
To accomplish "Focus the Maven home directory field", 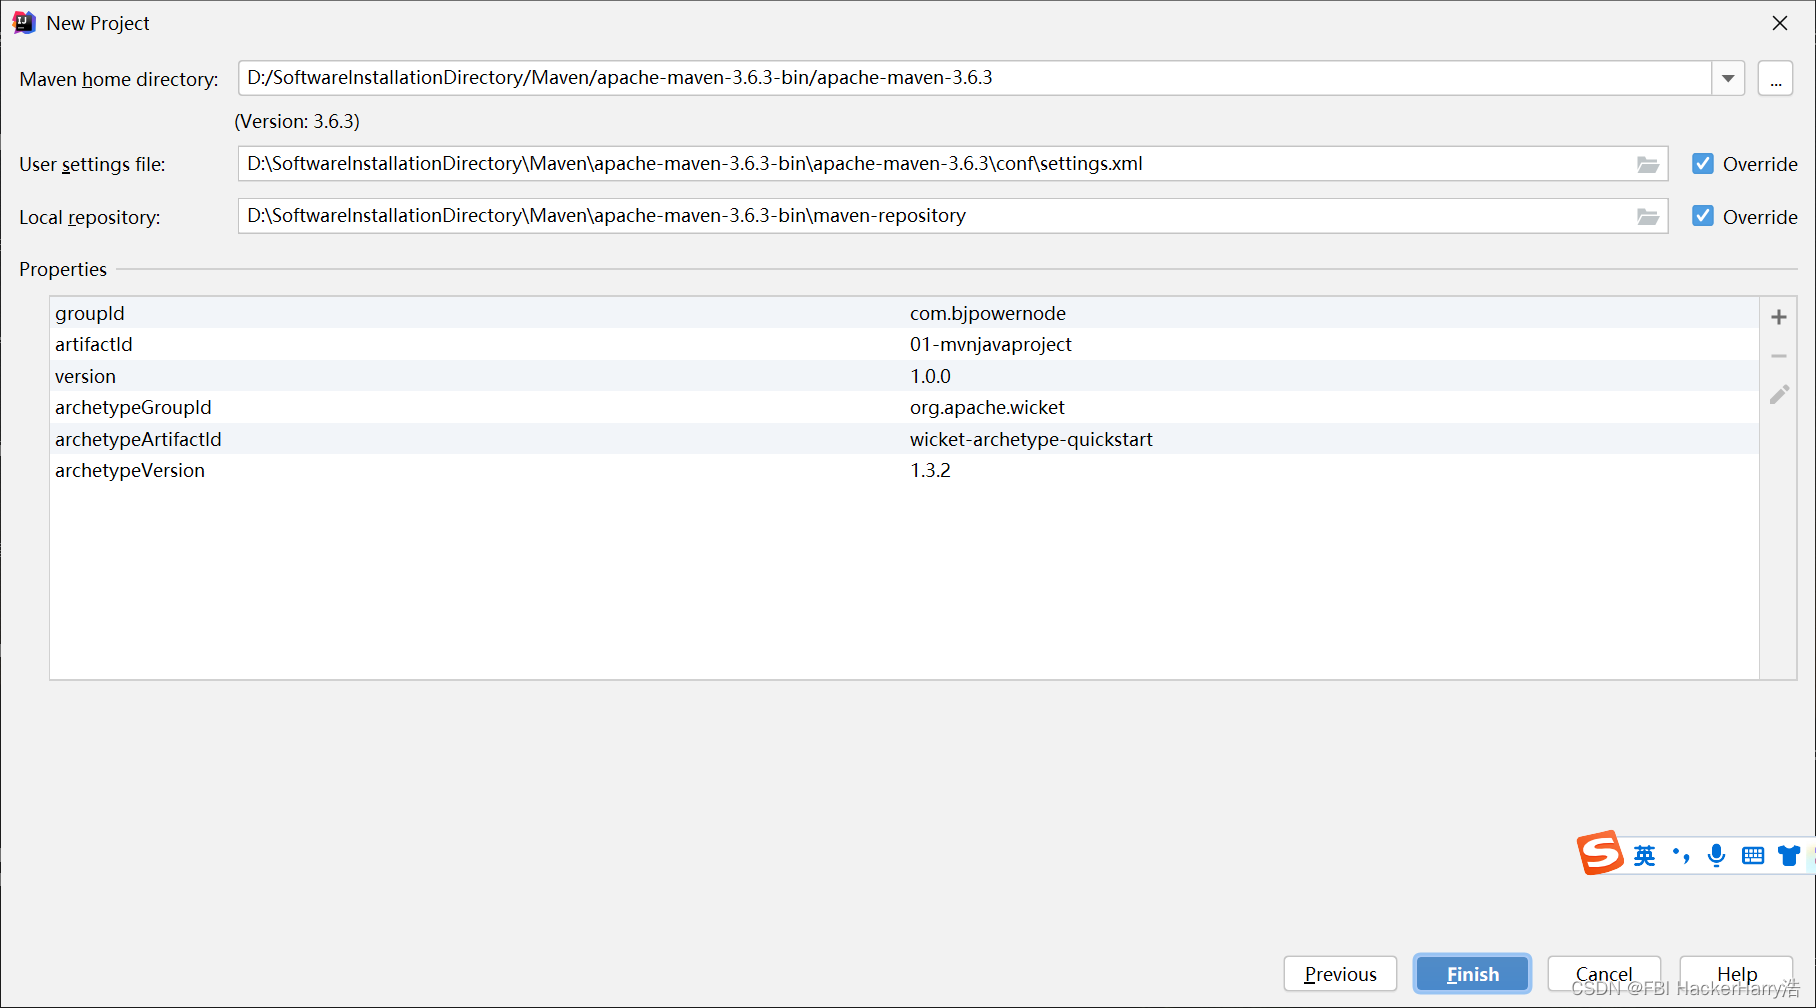I will pos(975,78).
